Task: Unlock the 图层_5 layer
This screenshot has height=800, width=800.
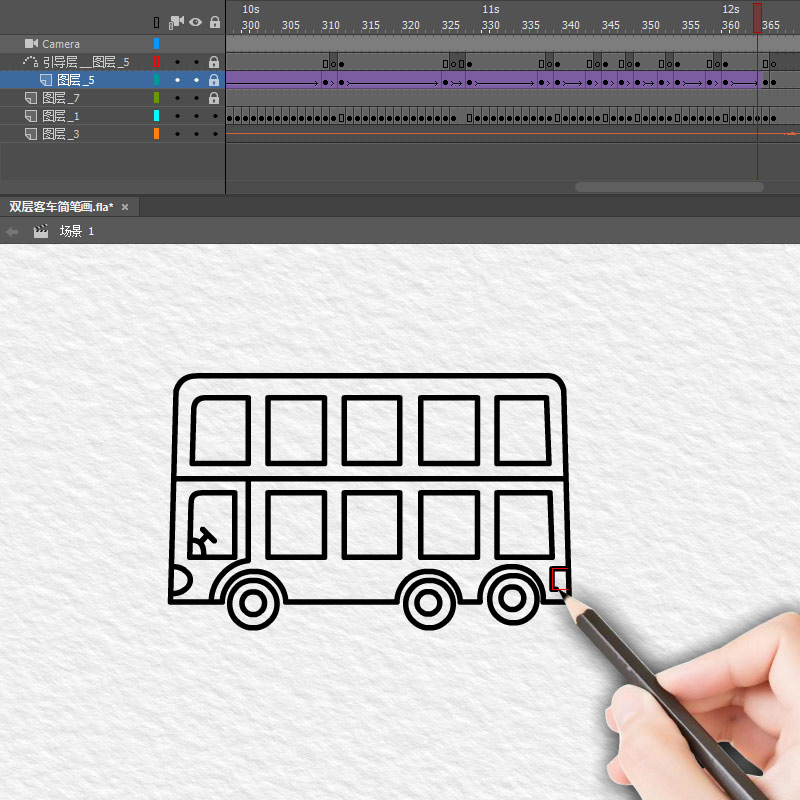Action: [x=214, y=80]
